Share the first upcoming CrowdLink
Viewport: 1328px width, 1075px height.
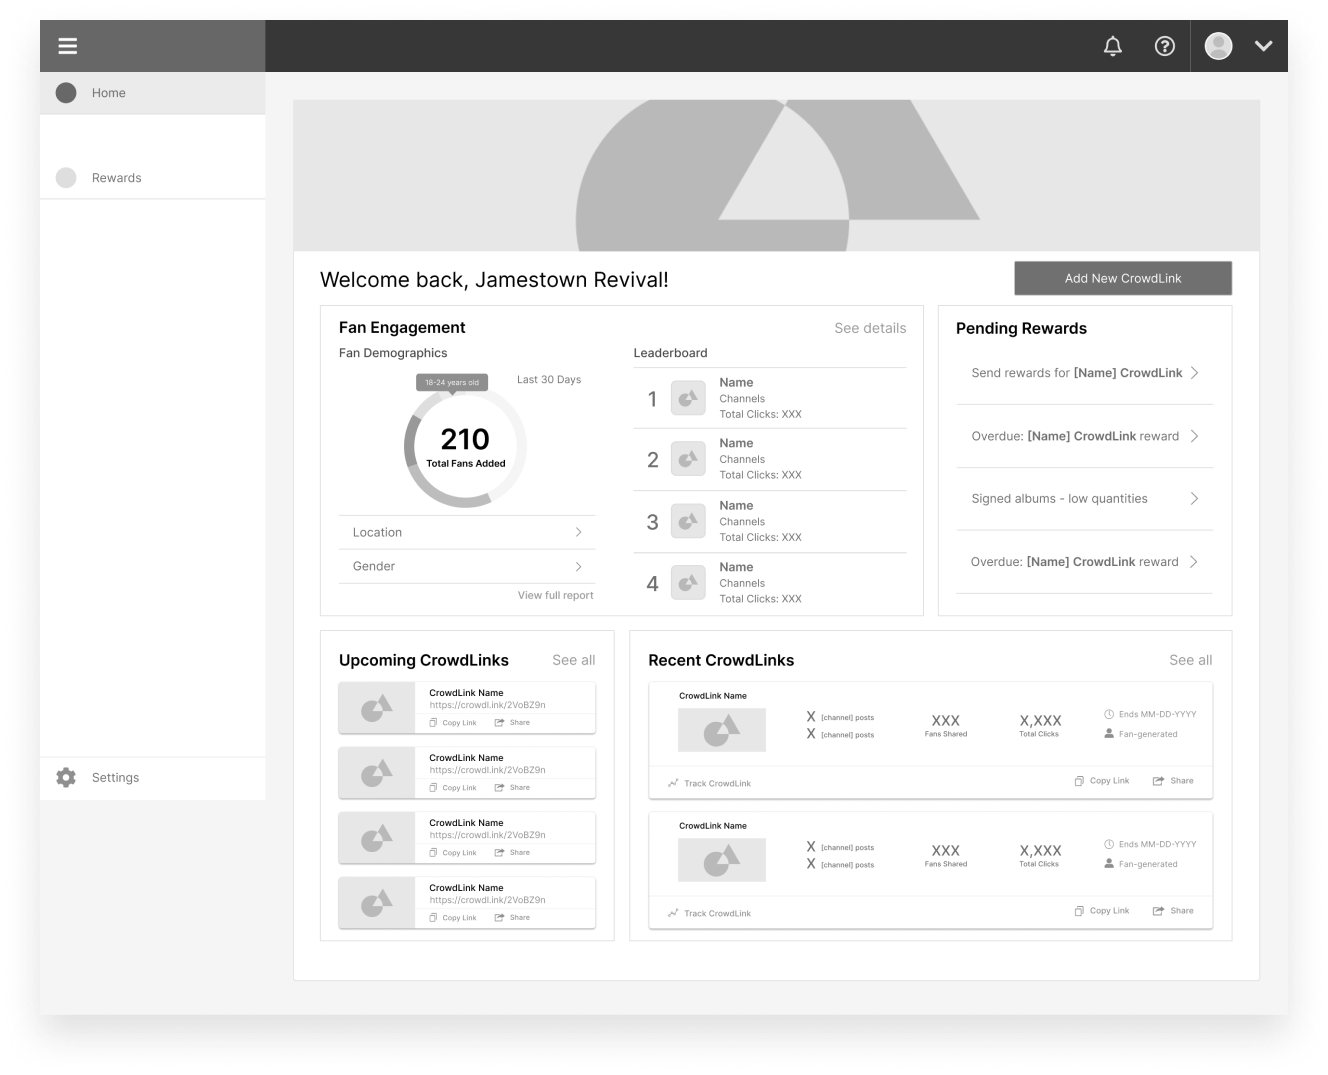coord(512,723)
